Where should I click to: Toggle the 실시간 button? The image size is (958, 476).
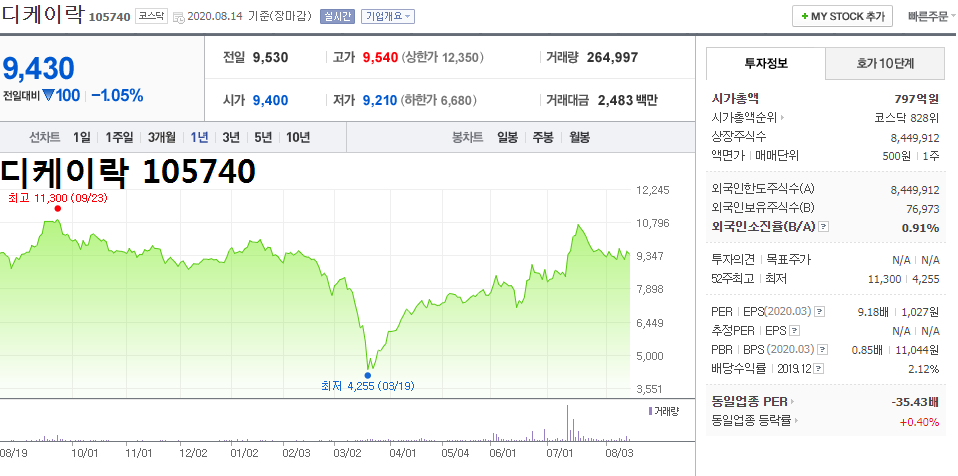coord(337,16)
